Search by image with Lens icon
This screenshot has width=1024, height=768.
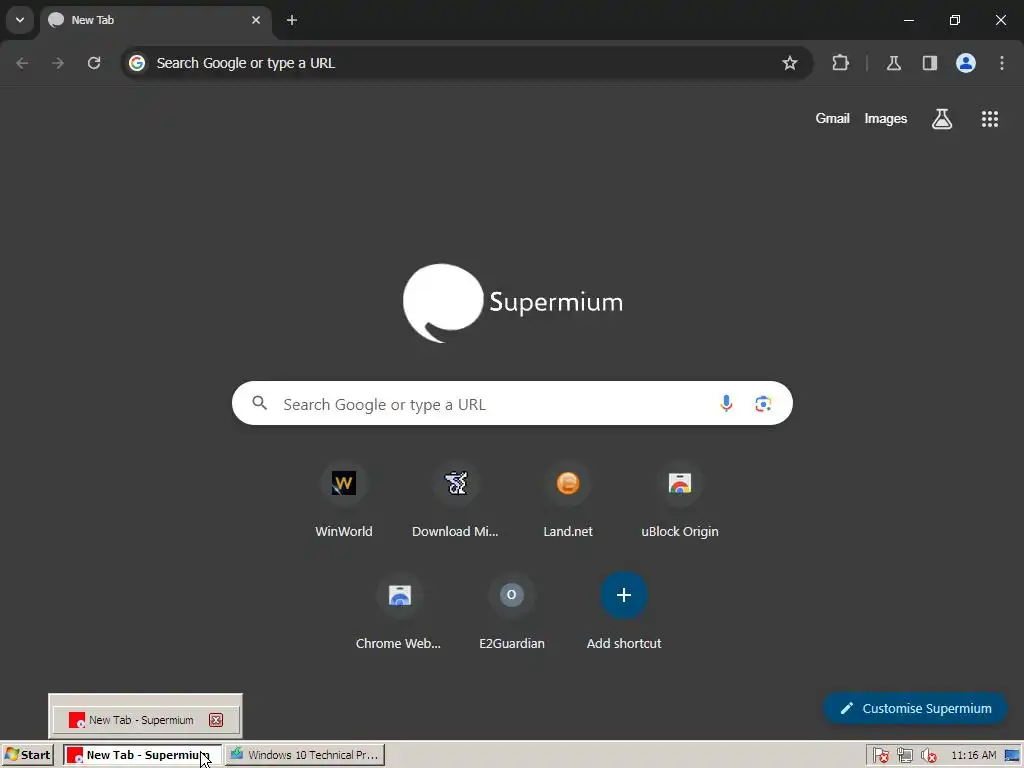point(763,404)
